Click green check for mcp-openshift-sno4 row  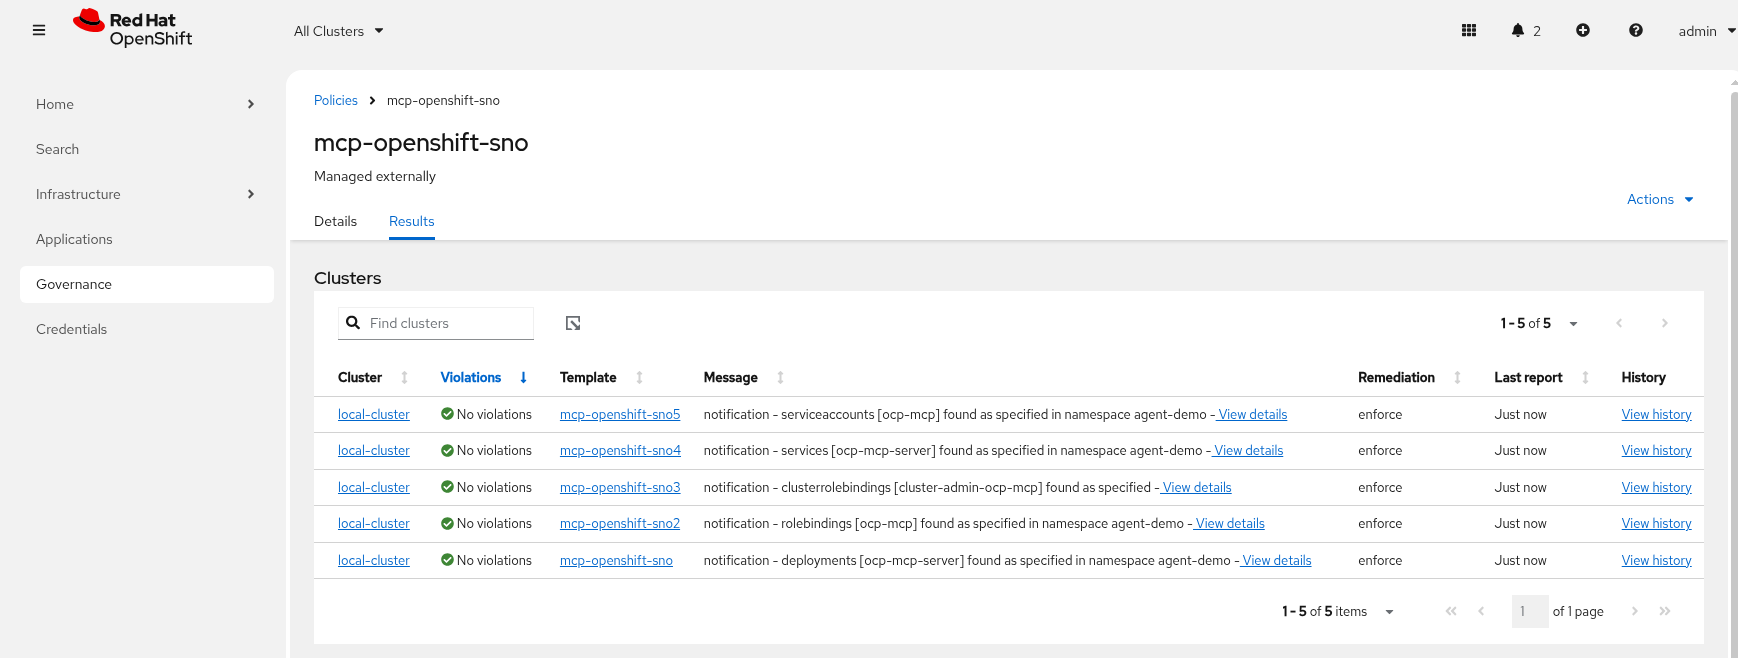point(447,450)
